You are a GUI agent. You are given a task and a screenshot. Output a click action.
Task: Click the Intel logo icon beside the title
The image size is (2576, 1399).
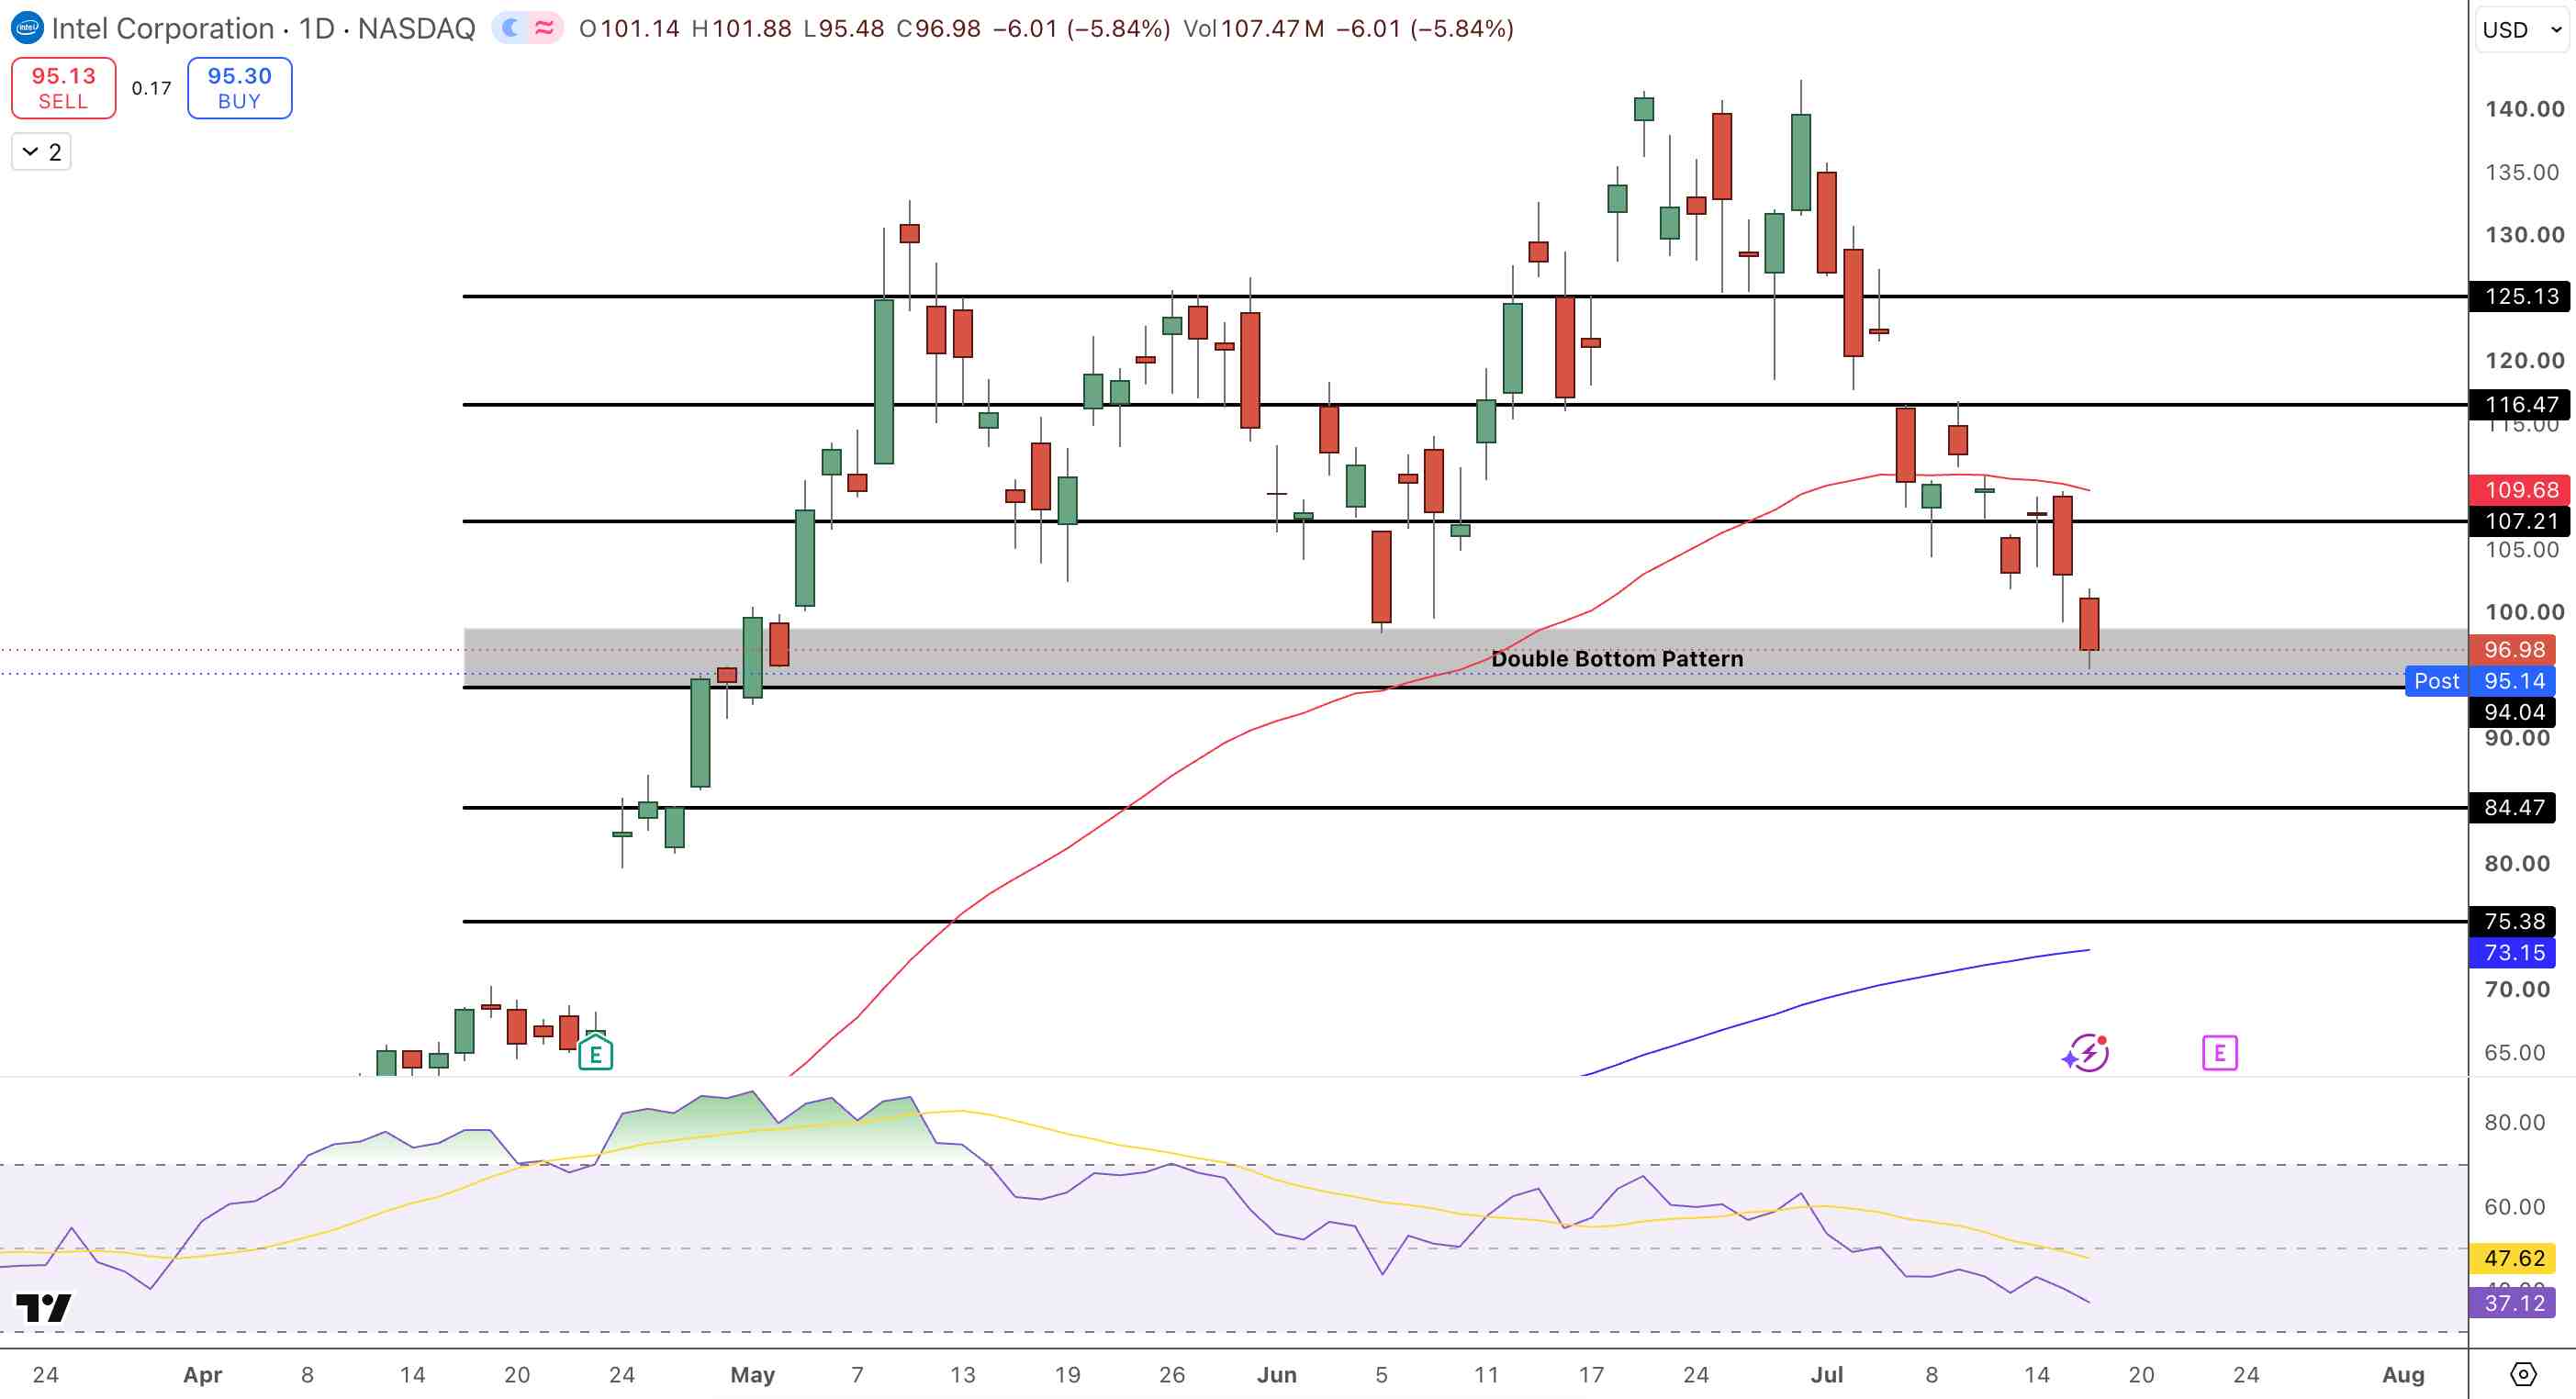(x=27, y=28)
